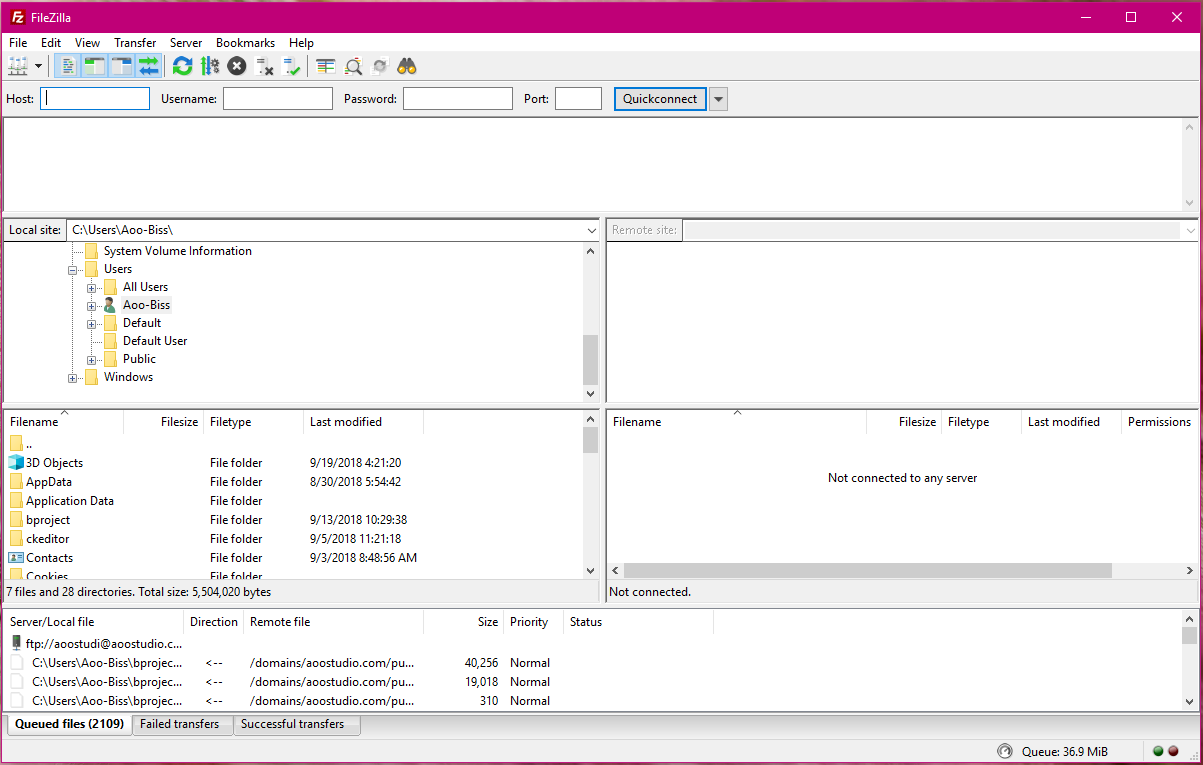Click the Port input field
Viewport: 1203px width, 765px height.
[x=578, y=99]
